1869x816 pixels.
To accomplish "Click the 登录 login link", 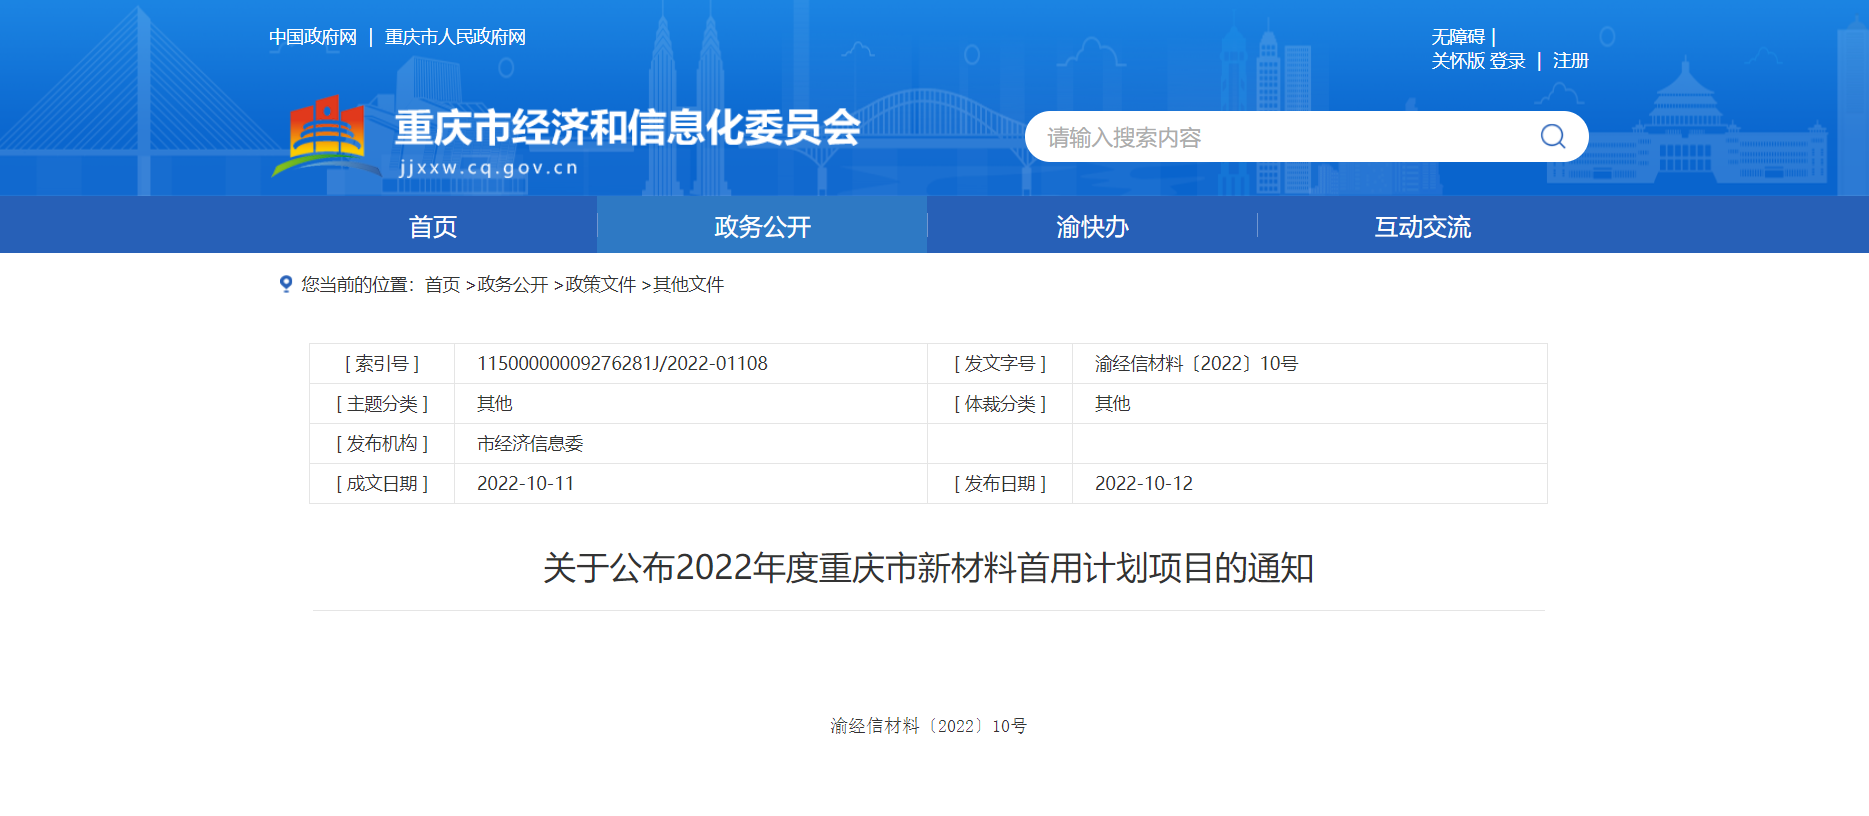I will (x=1507, y=61).
